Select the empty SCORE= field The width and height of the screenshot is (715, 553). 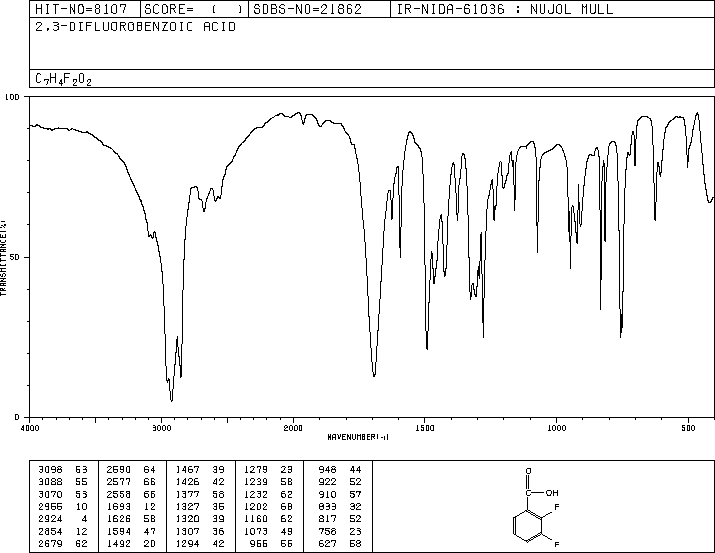(194, 9)
